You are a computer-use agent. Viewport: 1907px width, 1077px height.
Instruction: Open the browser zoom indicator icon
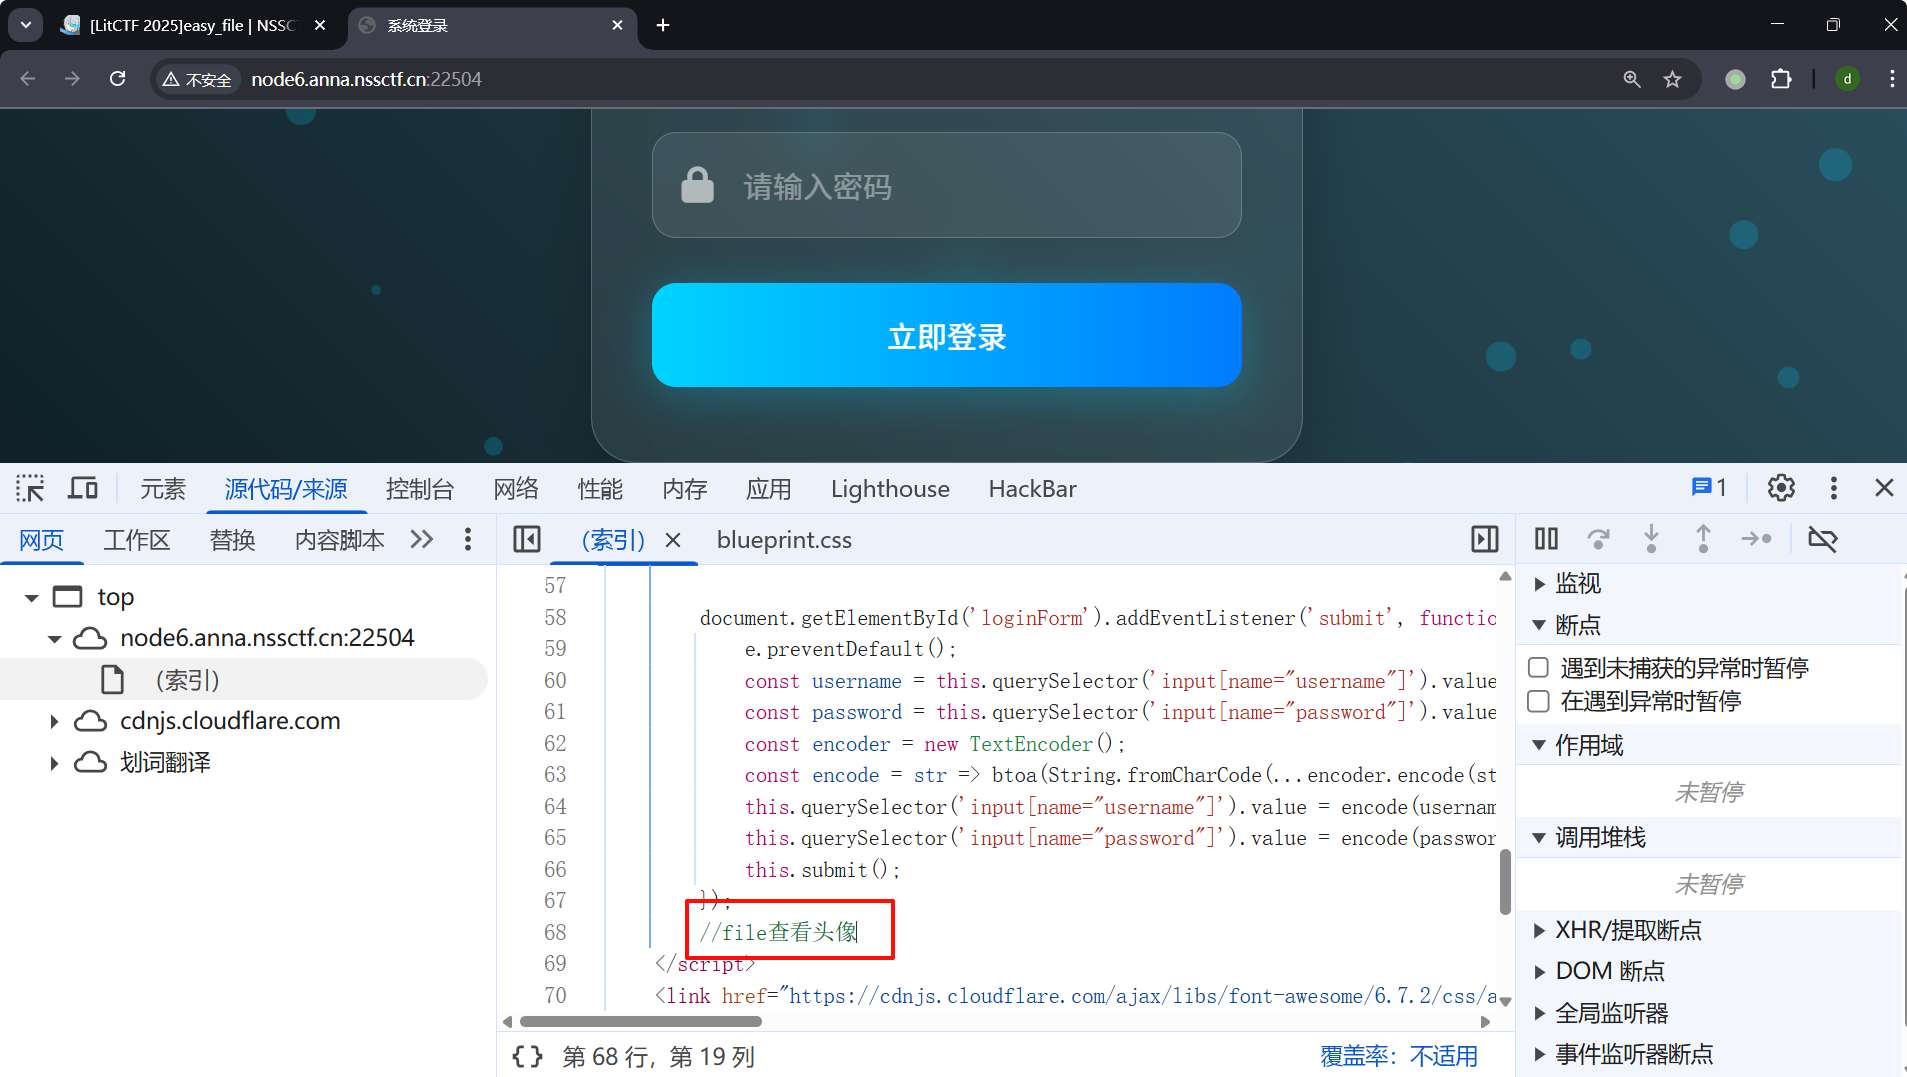[1631, 79]
